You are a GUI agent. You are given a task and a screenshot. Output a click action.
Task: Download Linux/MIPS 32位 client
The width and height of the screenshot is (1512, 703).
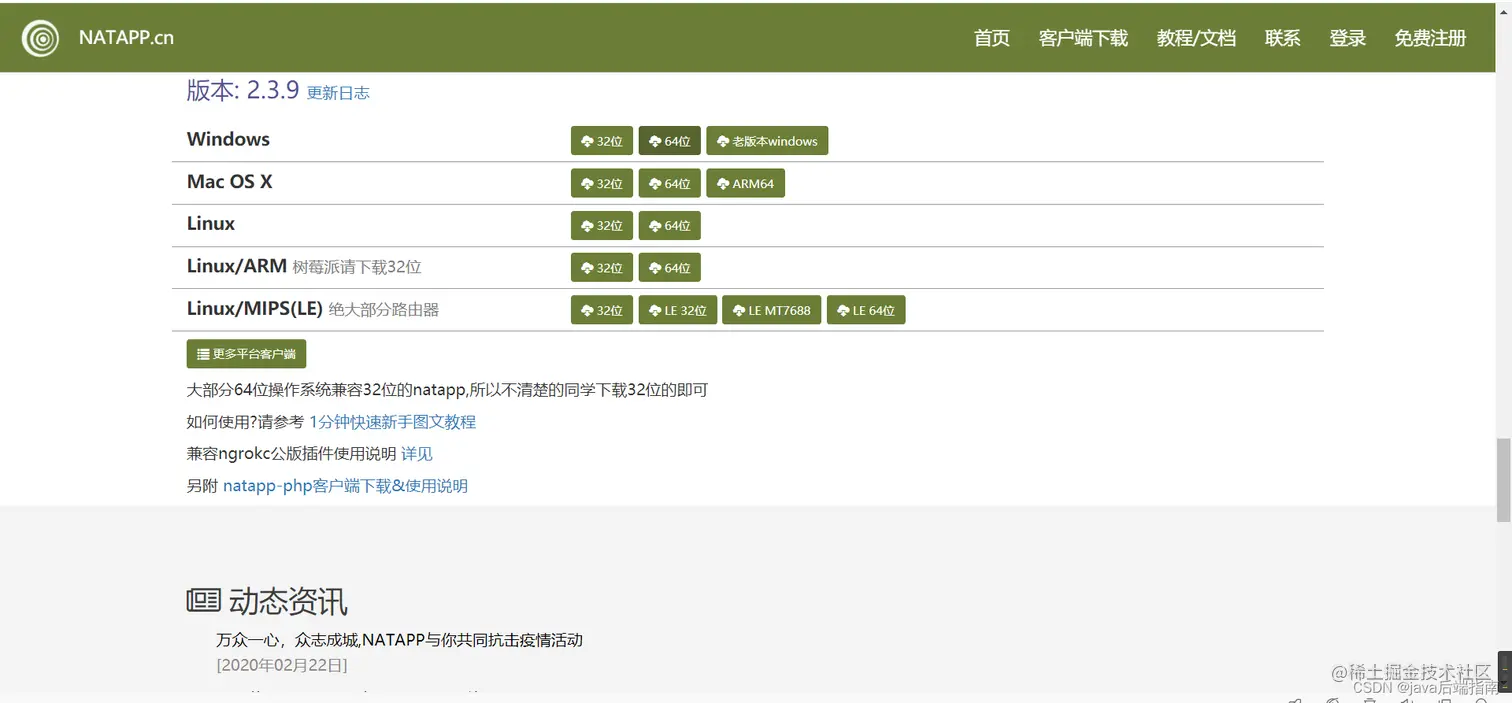point(602,310)
